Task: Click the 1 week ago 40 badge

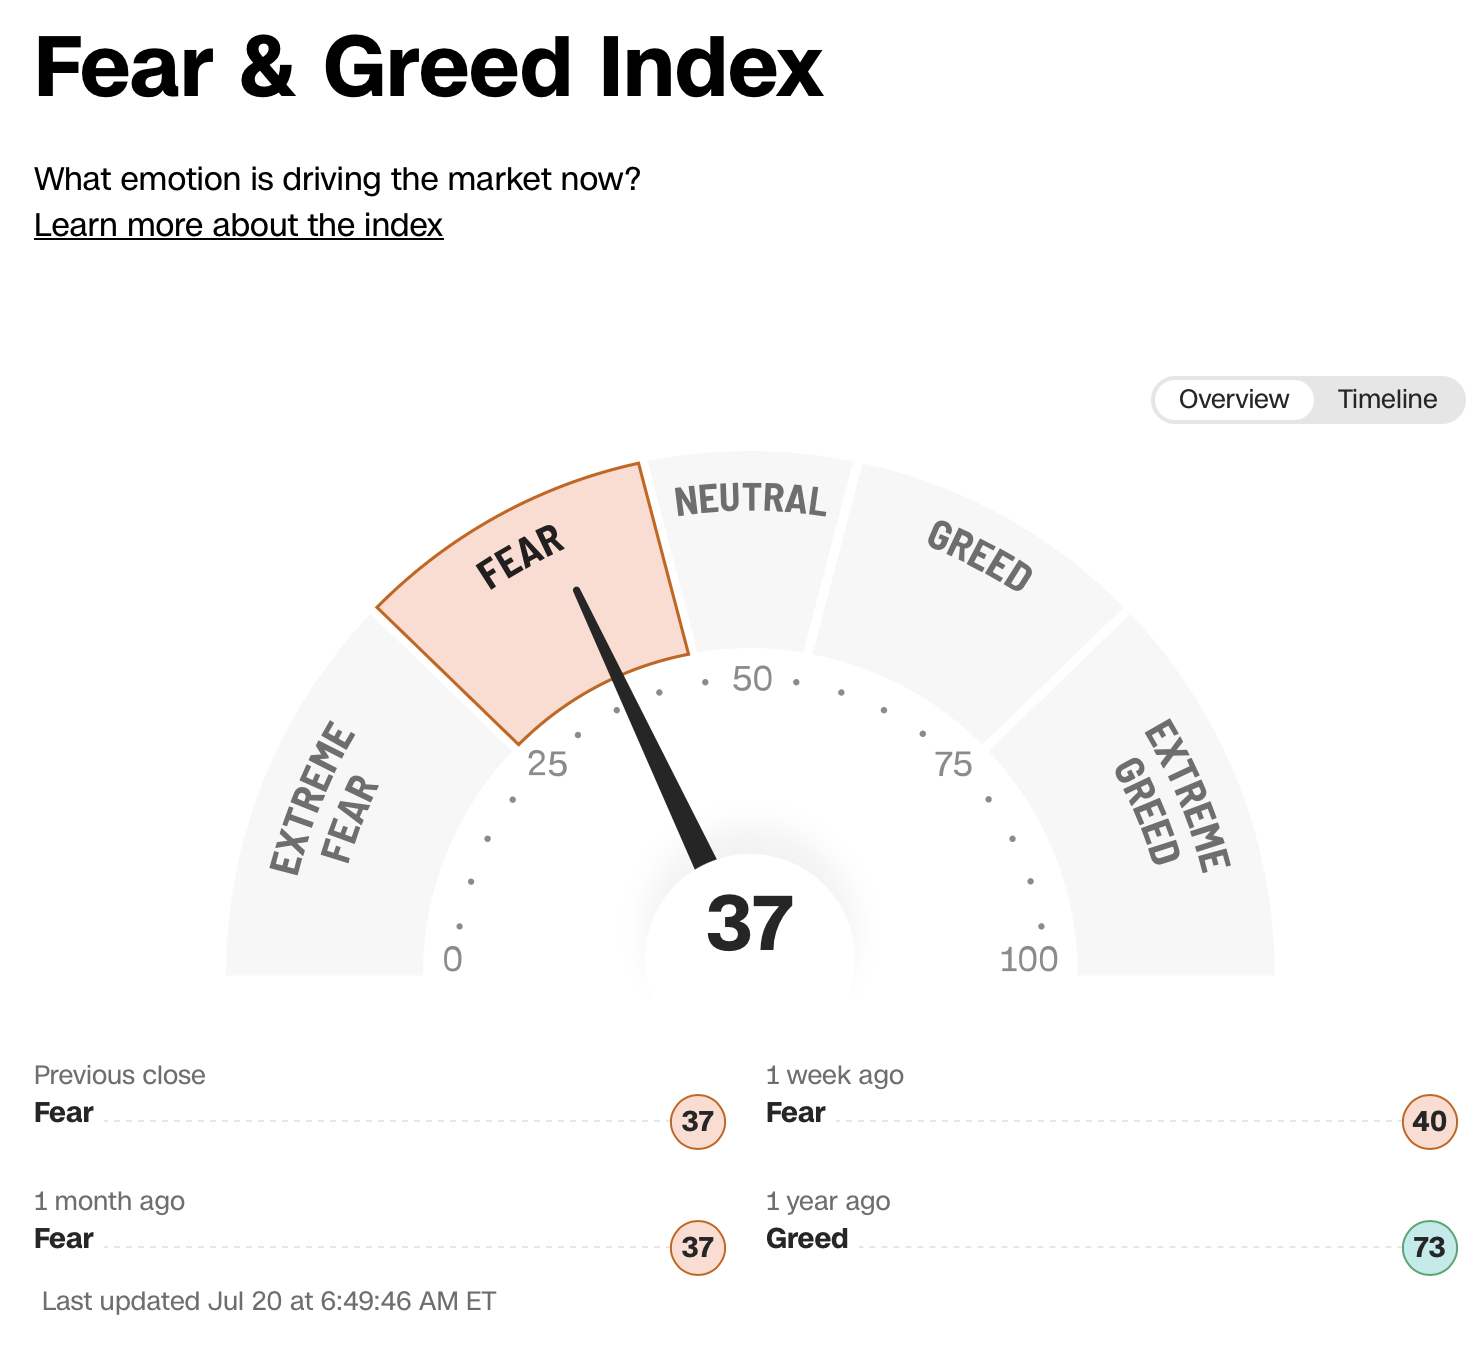Action: (x=1430, y=1121)
